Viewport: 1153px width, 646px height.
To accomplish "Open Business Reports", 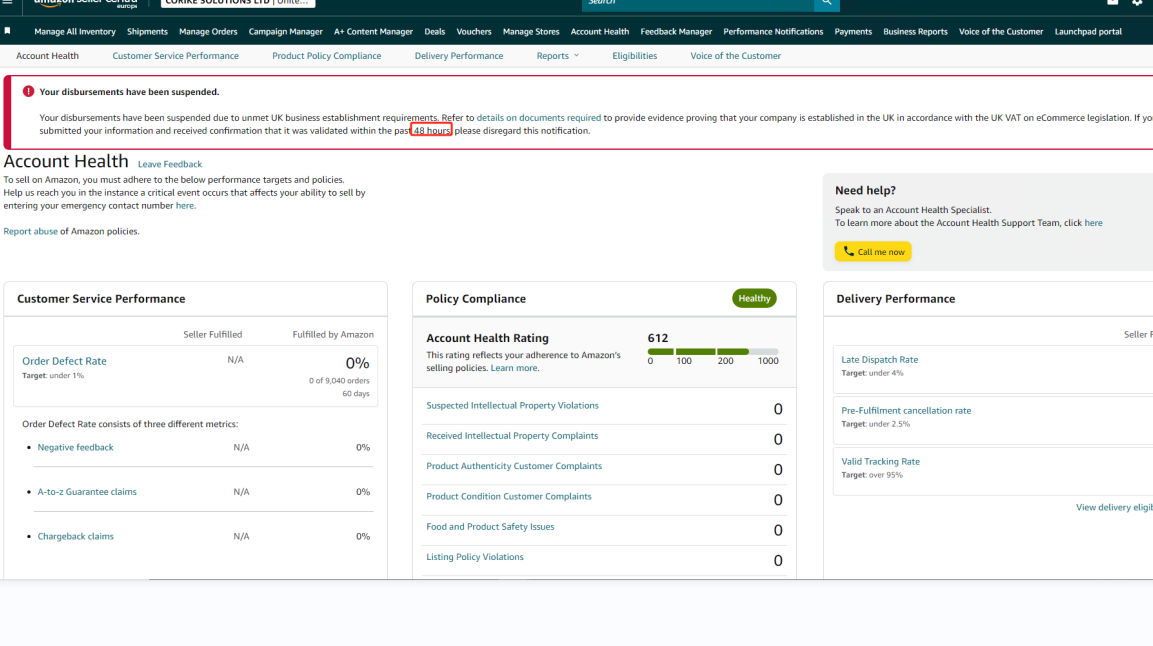I will coord(915,32).
